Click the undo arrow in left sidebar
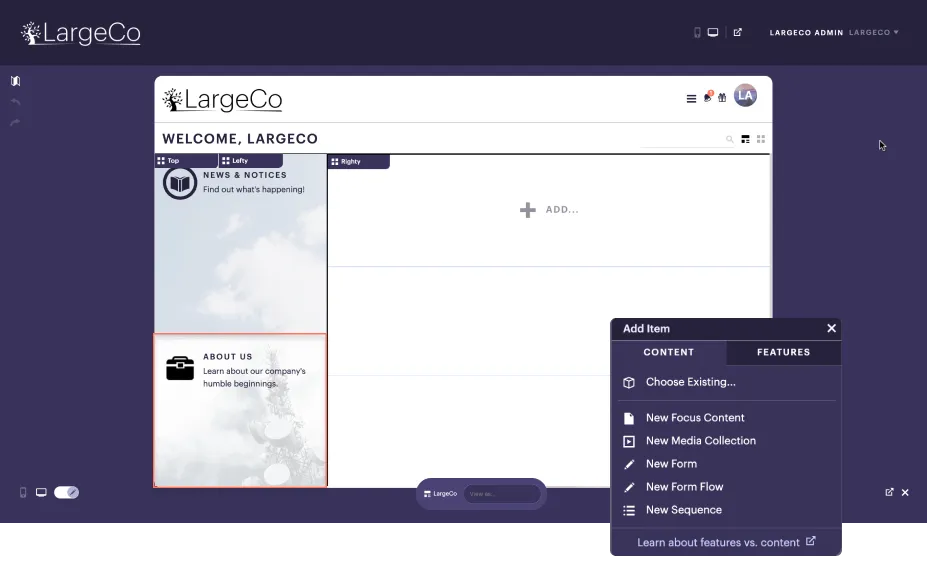 point(16,102)
